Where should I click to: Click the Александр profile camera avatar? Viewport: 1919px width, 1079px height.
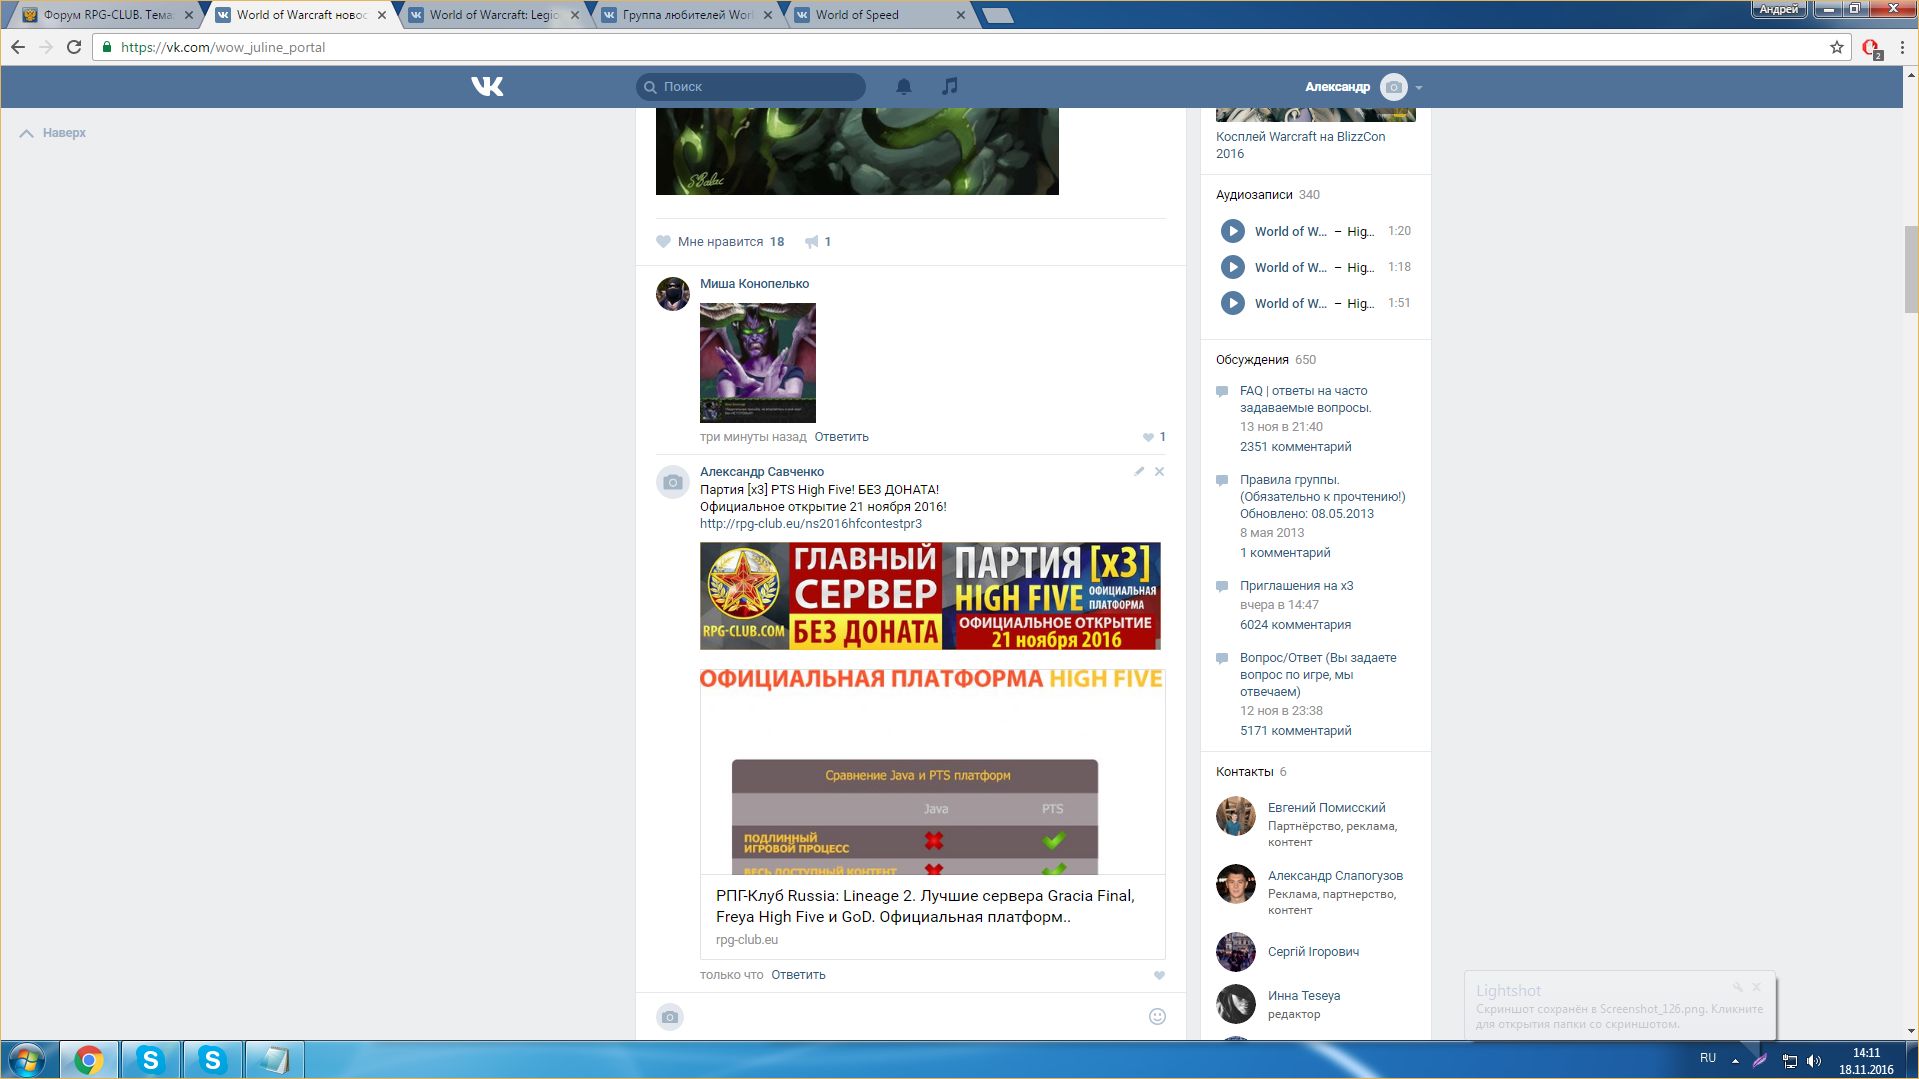click(x=1393, y=87)
